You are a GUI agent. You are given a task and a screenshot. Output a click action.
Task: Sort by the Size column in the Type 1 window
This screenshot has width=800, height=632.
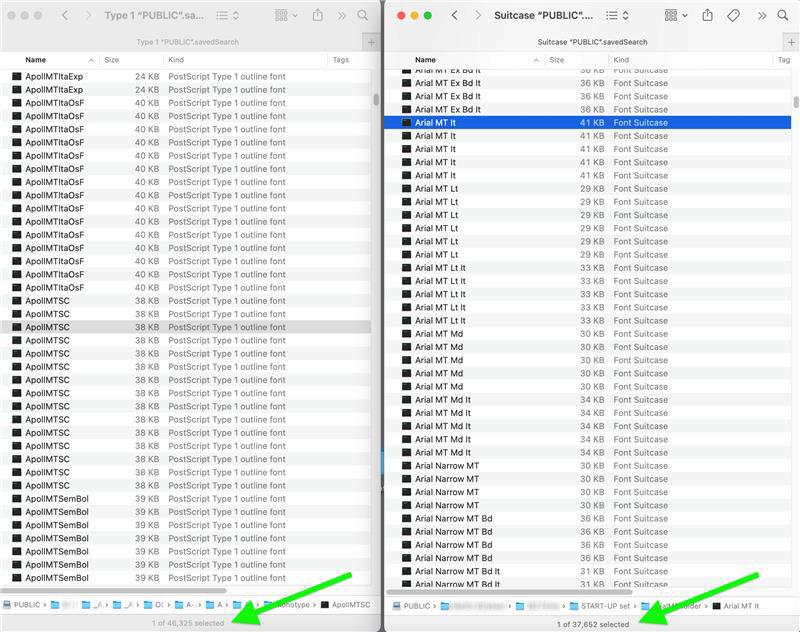112,60
